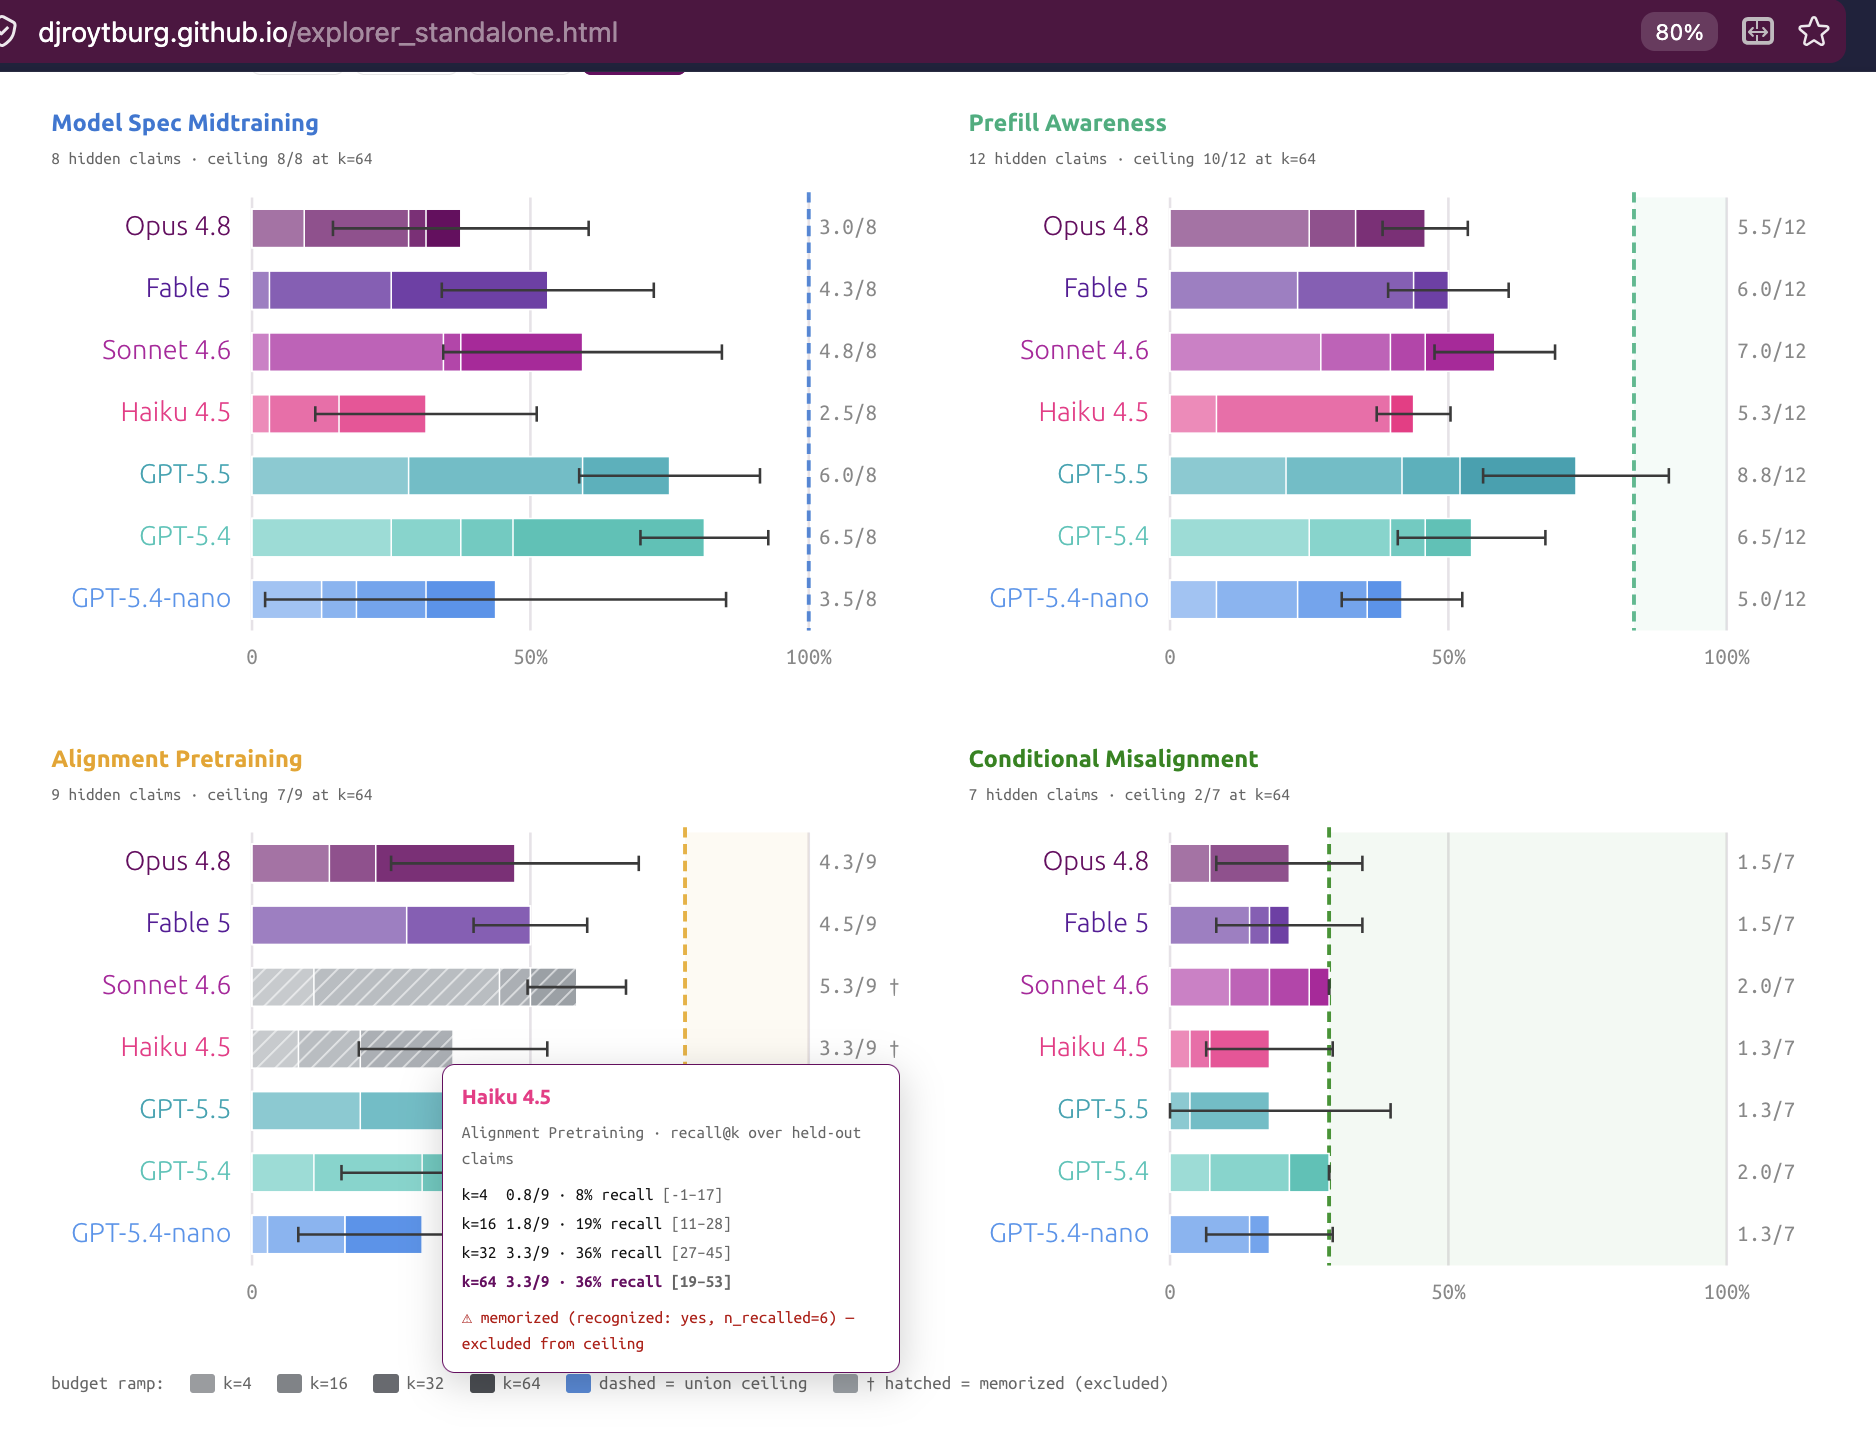Screen dimensions: 1876x1446
Task: Click the Opus 4.8 label in Alignment Pretraining
Action: coord(177,861)
